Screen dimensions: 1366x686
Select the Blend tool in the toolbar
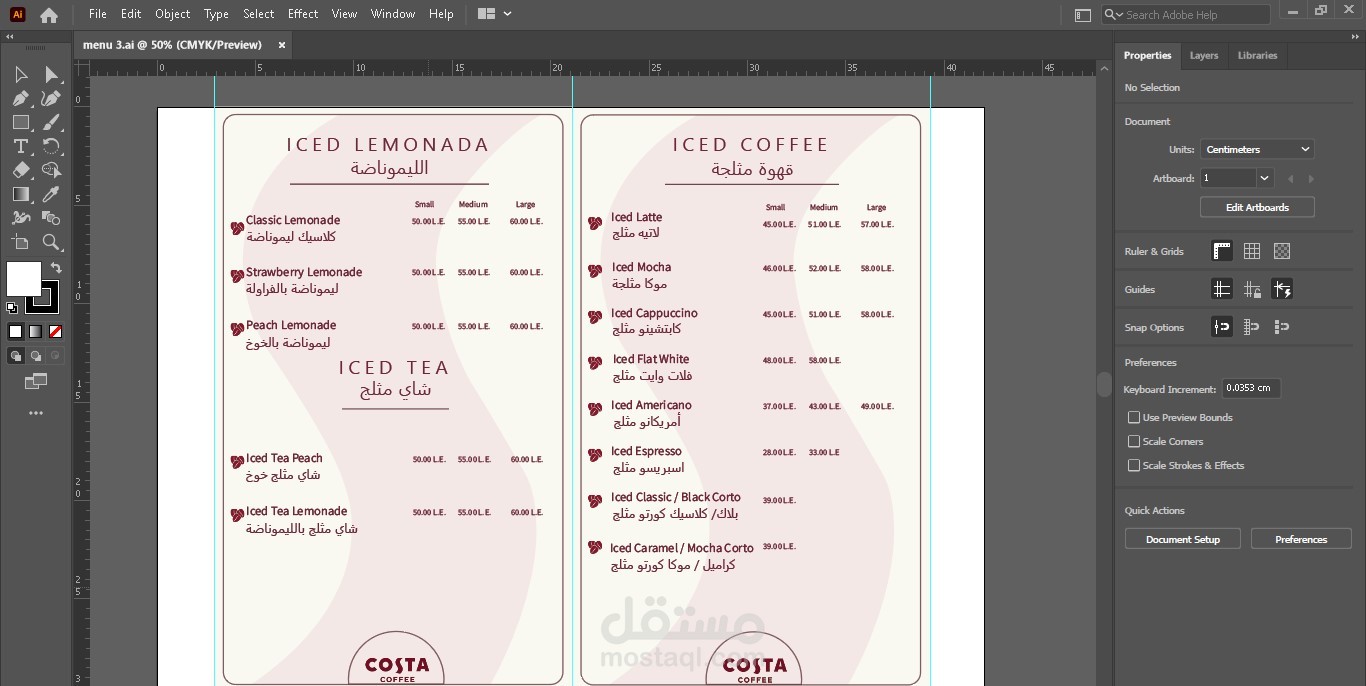click(x=52, y=218)
